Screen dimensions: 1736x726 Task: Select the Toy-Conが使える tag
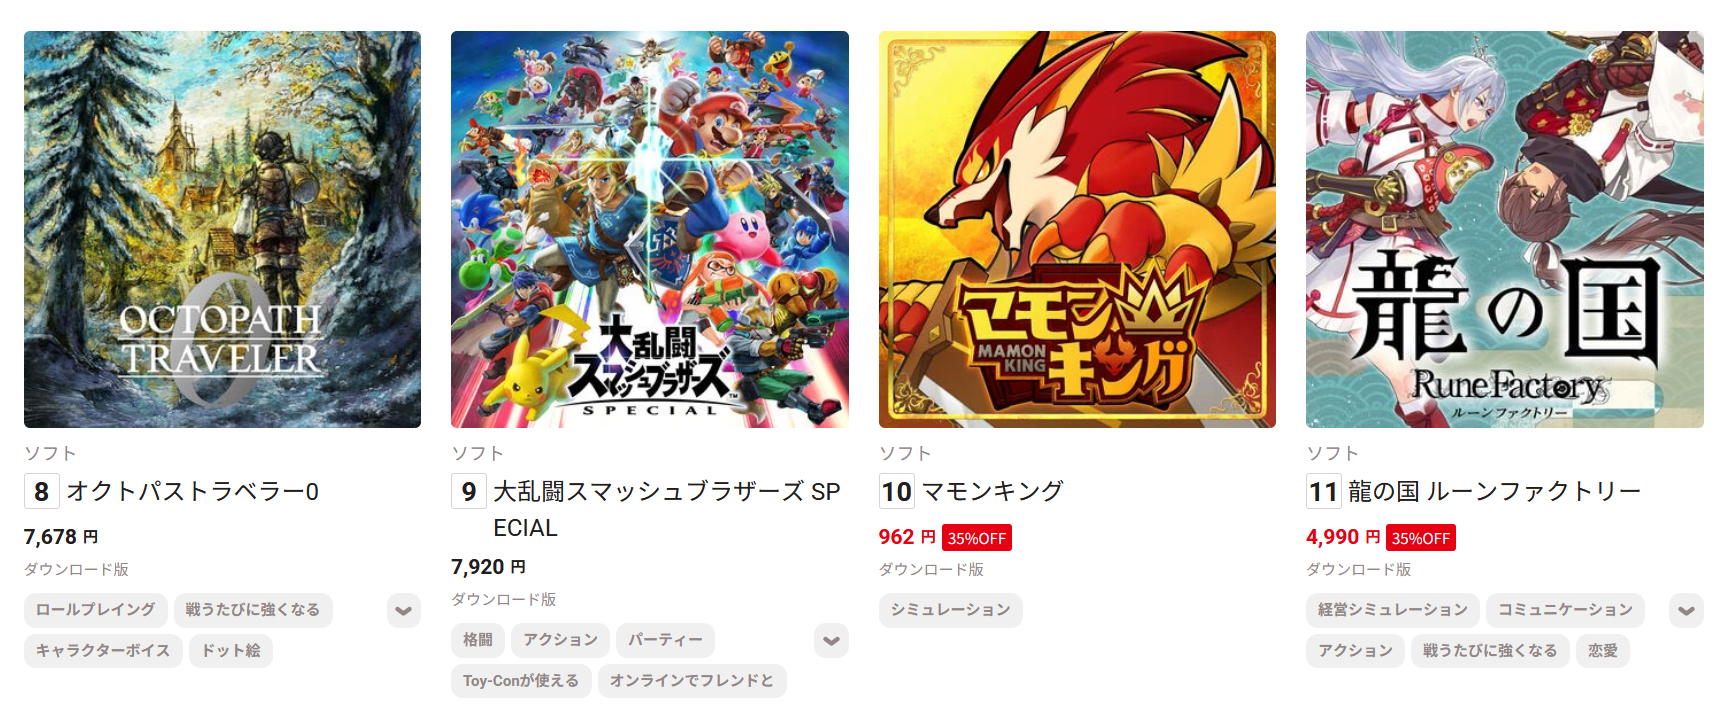(521, 681)
